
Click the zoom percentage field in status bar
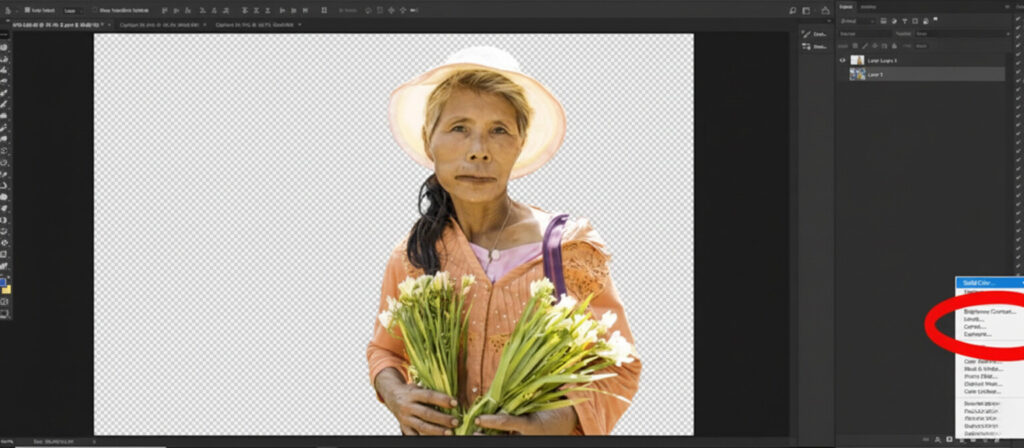pyautogui.click(x=7, y=442)
